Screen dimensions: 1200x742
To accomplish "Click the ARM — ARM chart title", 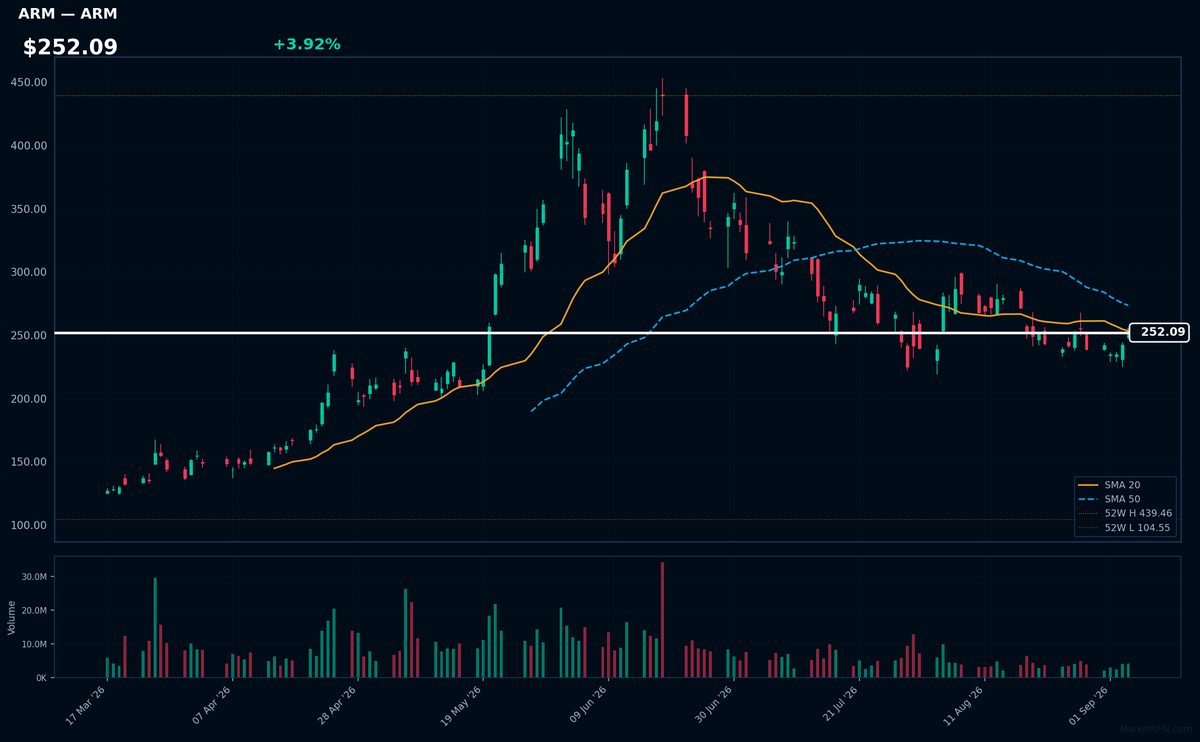I will click(67, 14).
